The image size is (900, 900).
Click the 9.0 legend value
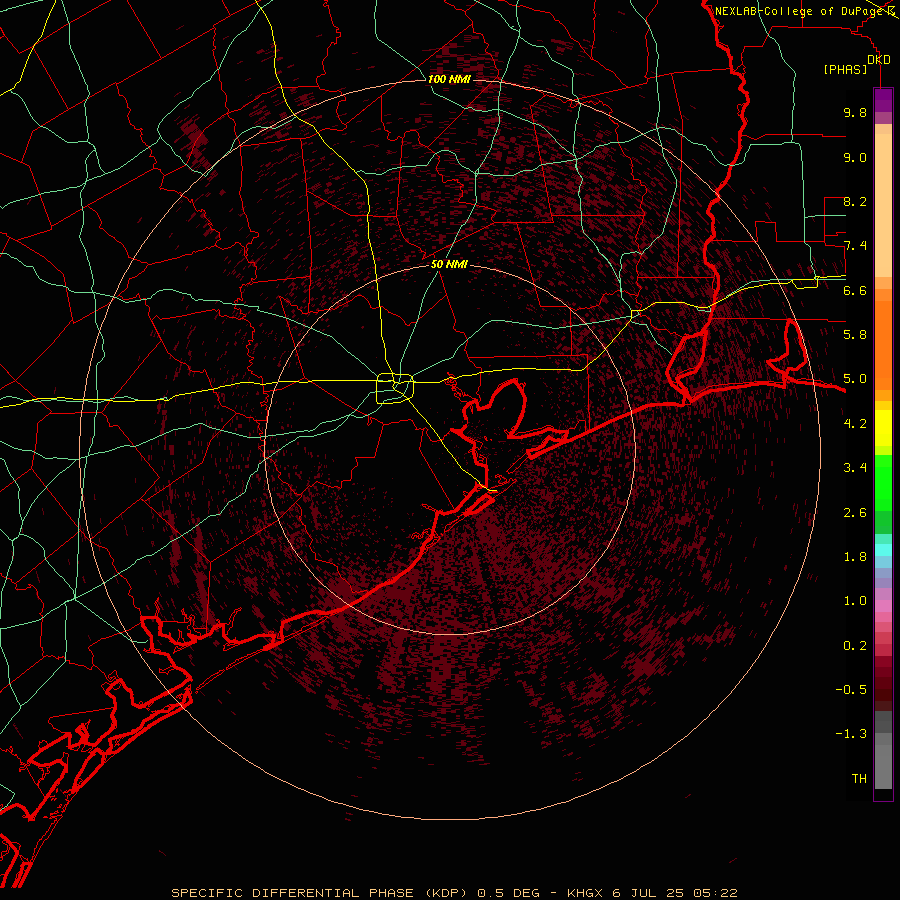pyautogui.click(x=855, y=157)
